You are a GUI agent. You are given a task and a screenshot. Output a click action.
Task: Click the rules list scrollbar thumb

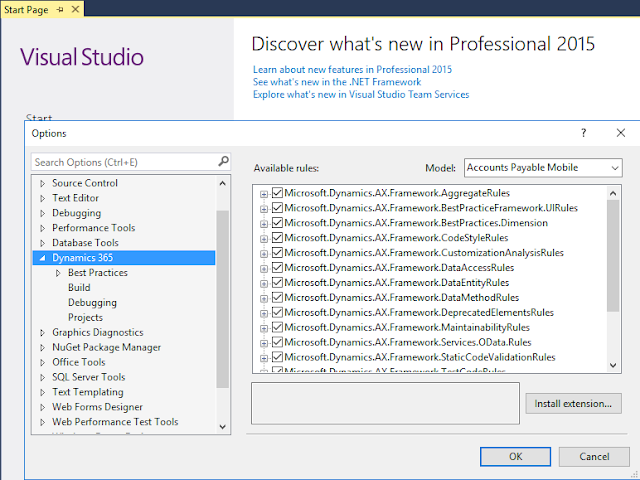[x=613, y=256]
